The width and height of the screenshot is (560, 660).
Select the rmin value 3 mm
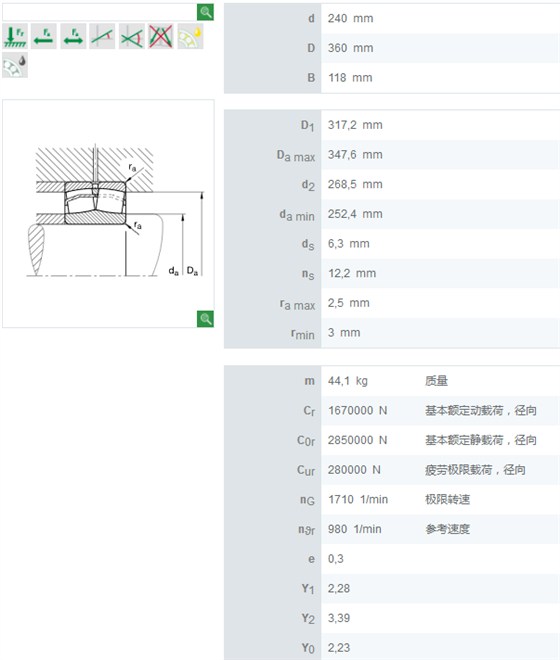click(x=344, y=333)
